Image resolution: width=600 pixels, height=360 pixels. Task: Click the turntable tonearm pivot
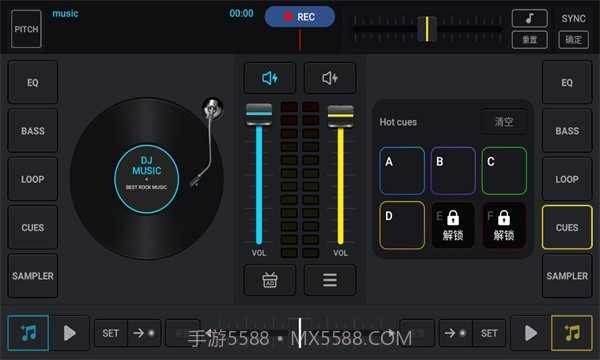(x=213, y=108)
